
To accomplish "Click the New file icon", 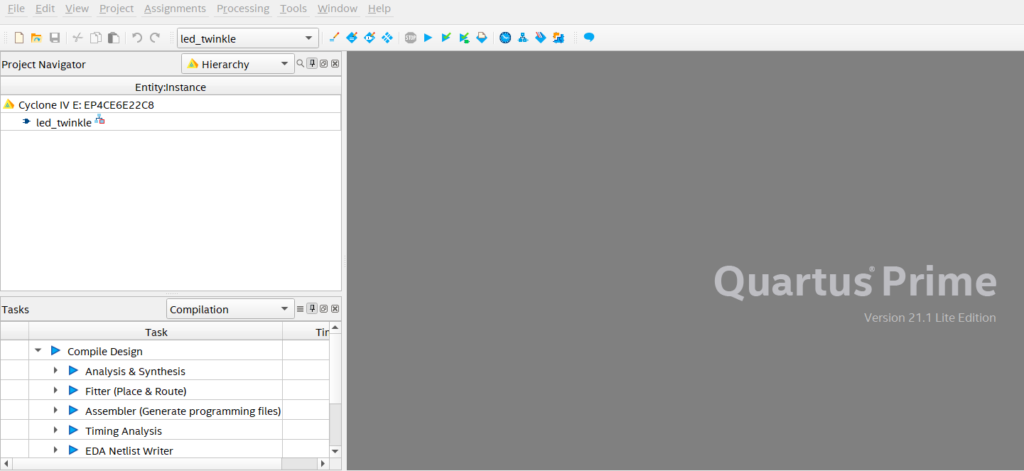I will 19,38.
